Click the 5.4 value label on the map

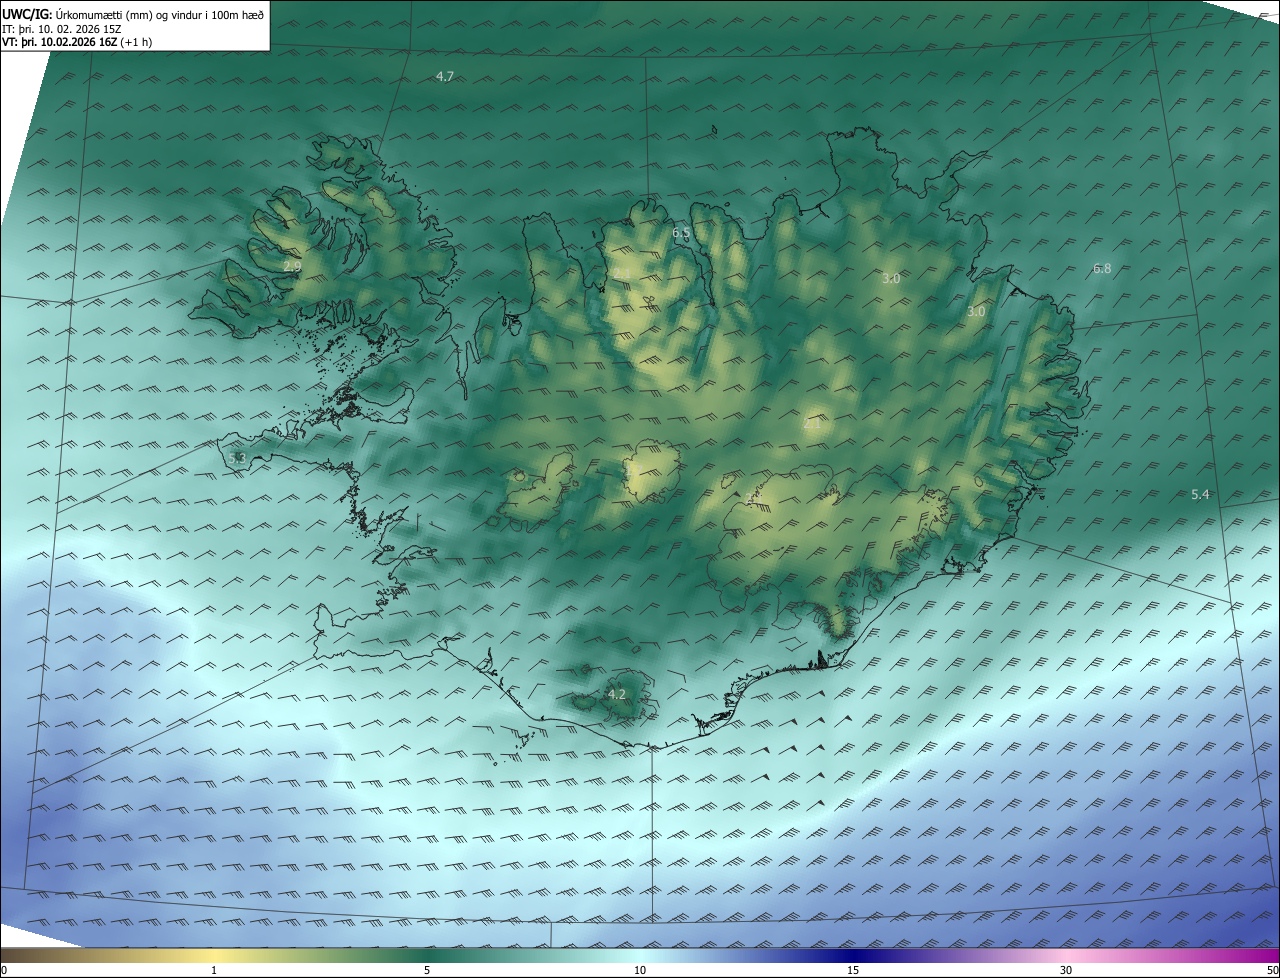click(1200, 495)
